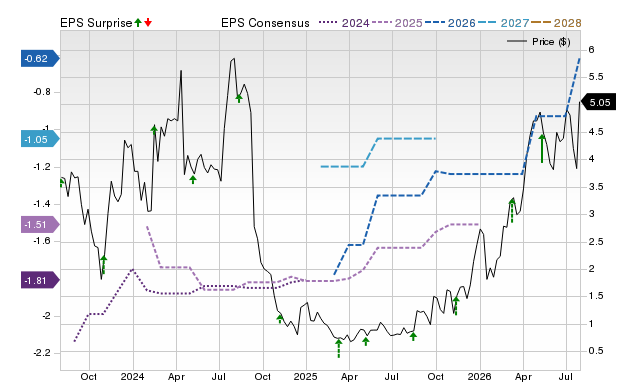Toggle the Price ($) legend entry

click(x=539, y=42)
